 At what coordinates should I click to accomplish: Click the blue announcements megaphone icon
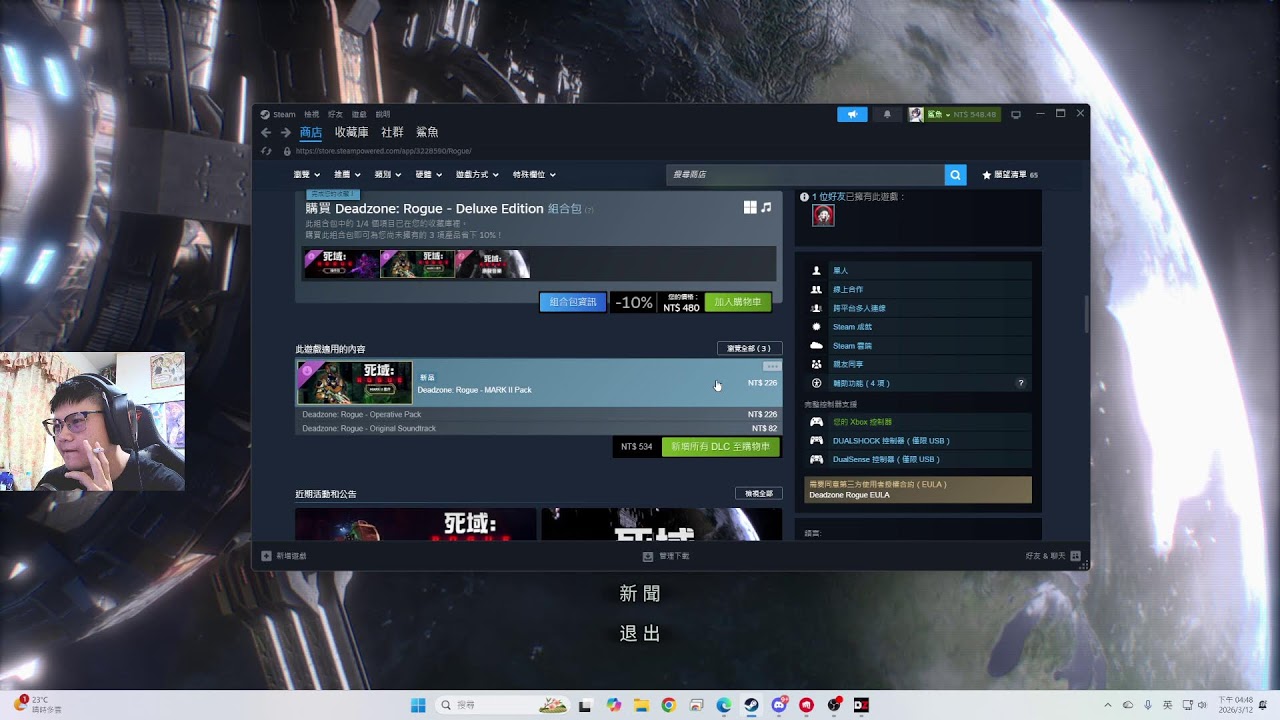pyautogui.click(x=852, y=115)
